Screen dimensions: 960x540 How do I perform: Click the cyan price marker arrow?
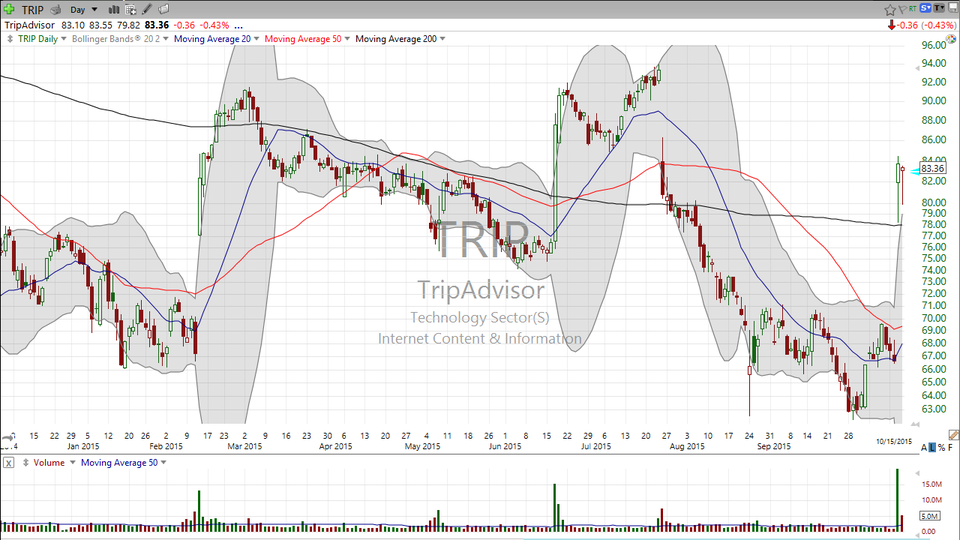pos(914,171)
